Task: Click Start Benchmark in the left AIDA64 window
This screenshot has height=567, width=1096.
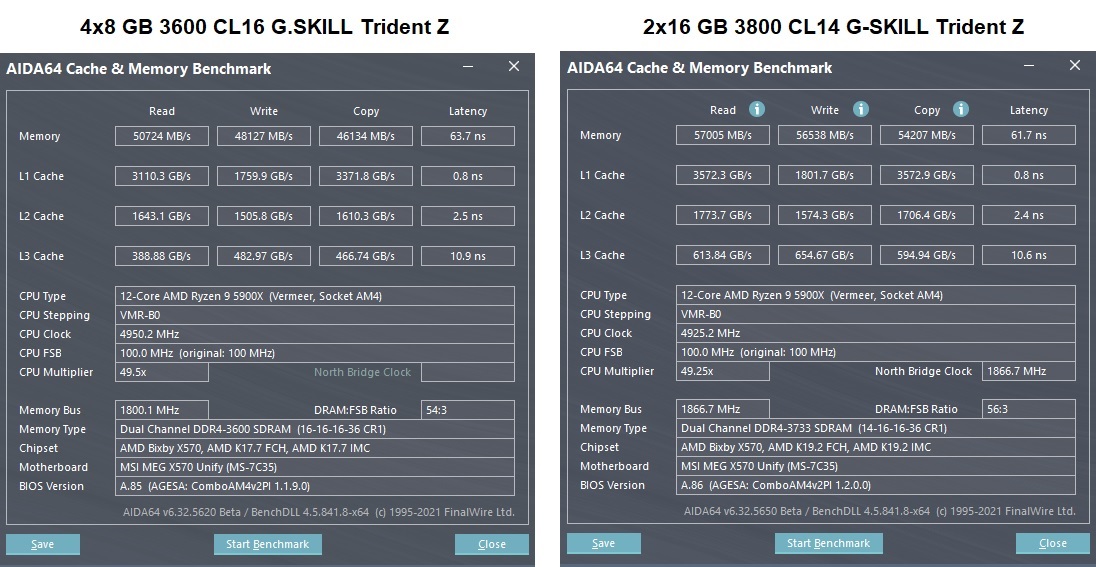Action: (x=268, y=544)
